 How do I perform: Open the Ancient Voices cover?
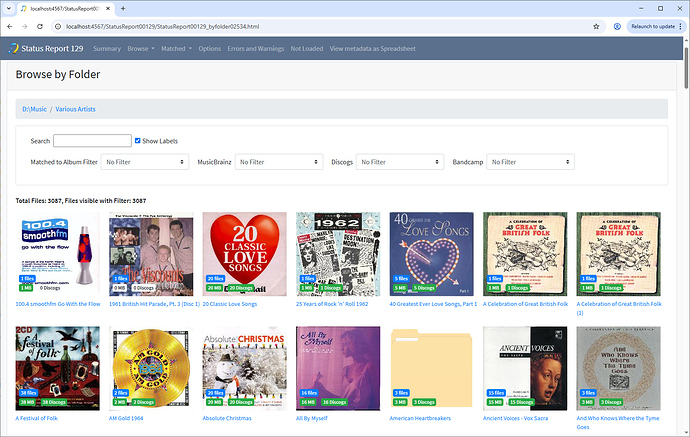click(x=525, y=368)
